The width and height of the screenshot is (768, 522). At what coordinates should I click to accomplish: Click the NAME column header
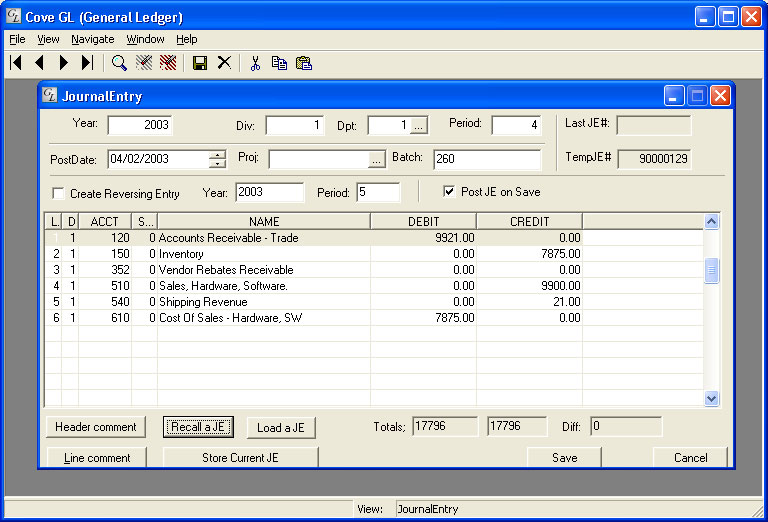[x=264, y=221]
